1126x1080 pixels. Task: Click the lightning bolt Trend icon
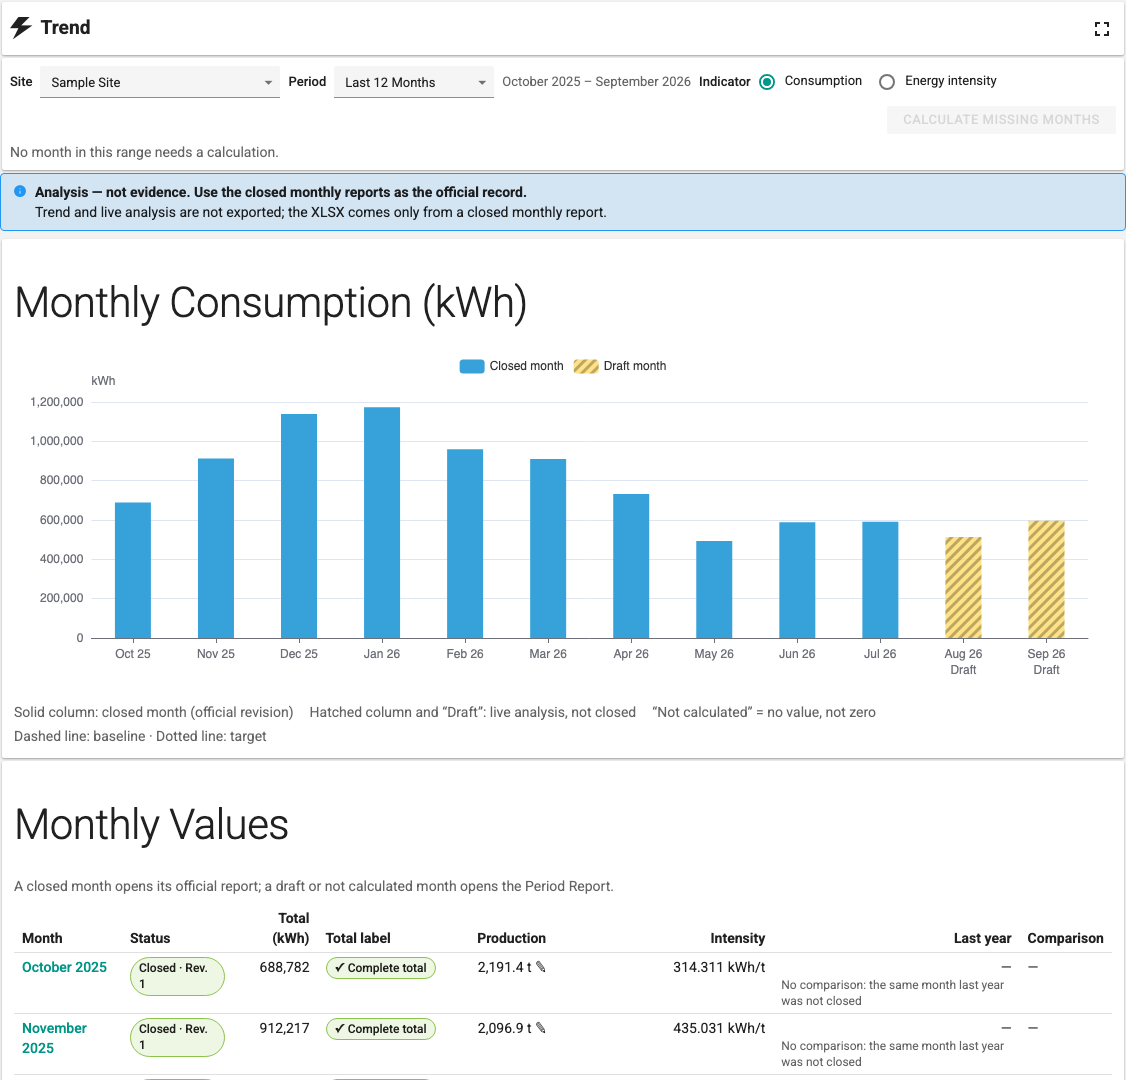pyautogui.click(x=21, y=27)
